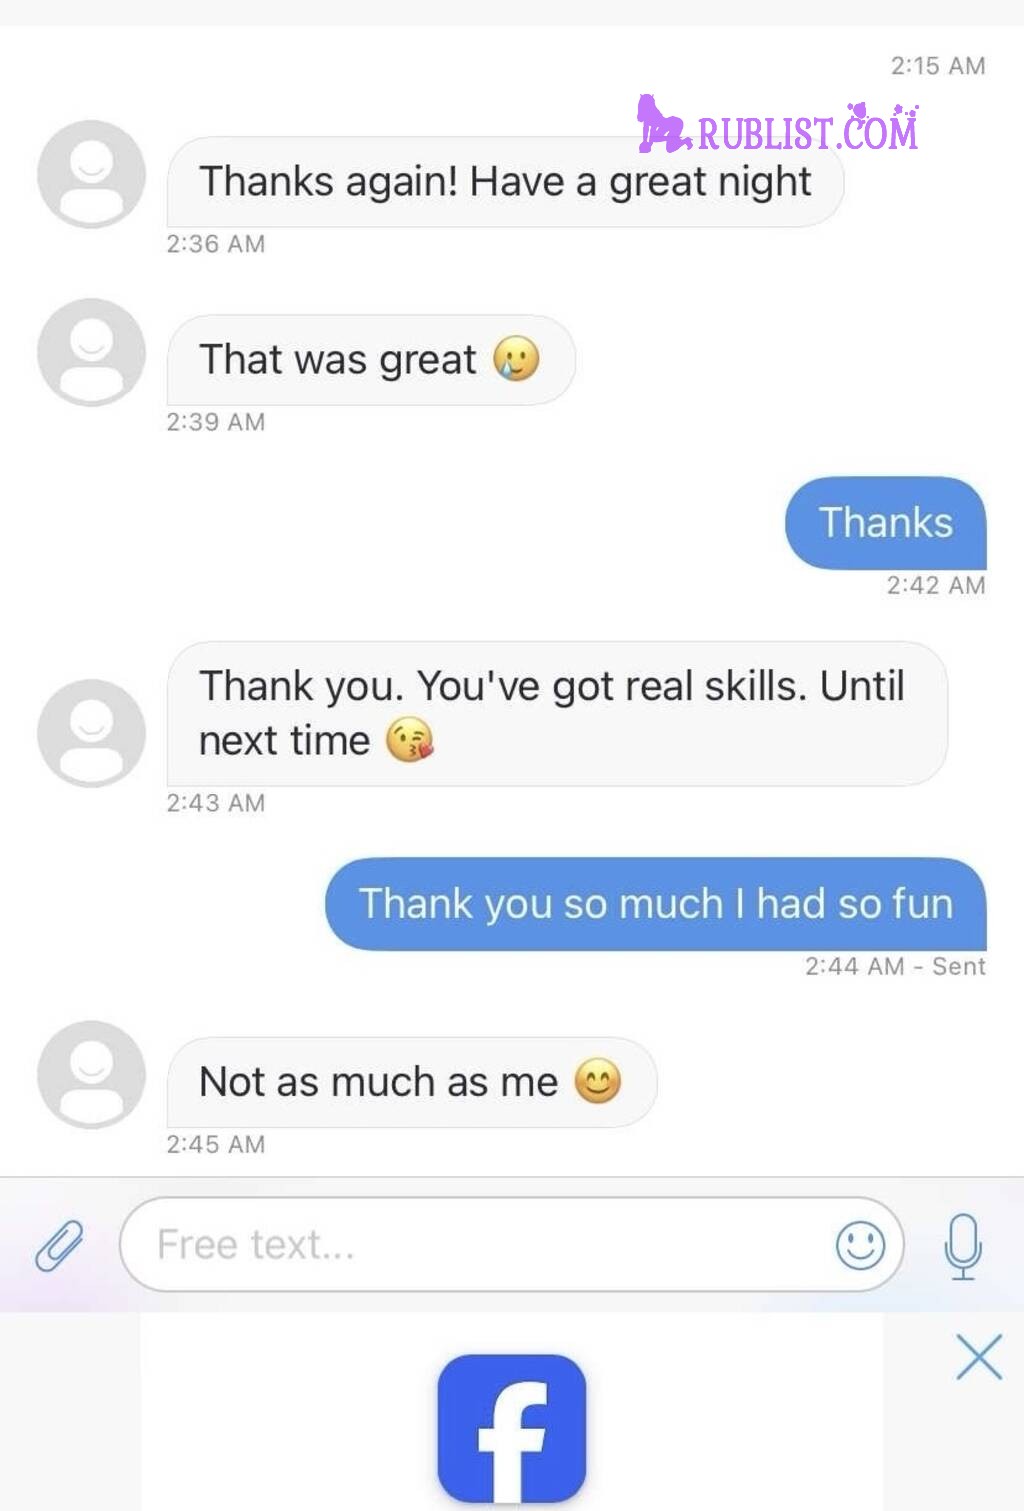
Task: Click the paperclip attachment icon
Action: (x=59, y=1245)
